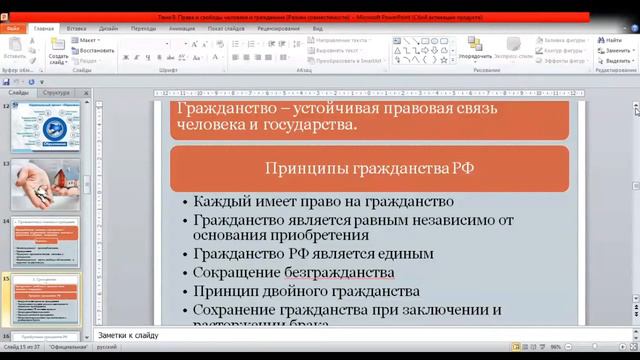Open the File (Файл) tab
This screenshot has height=360, width=640.
point(13,29)
